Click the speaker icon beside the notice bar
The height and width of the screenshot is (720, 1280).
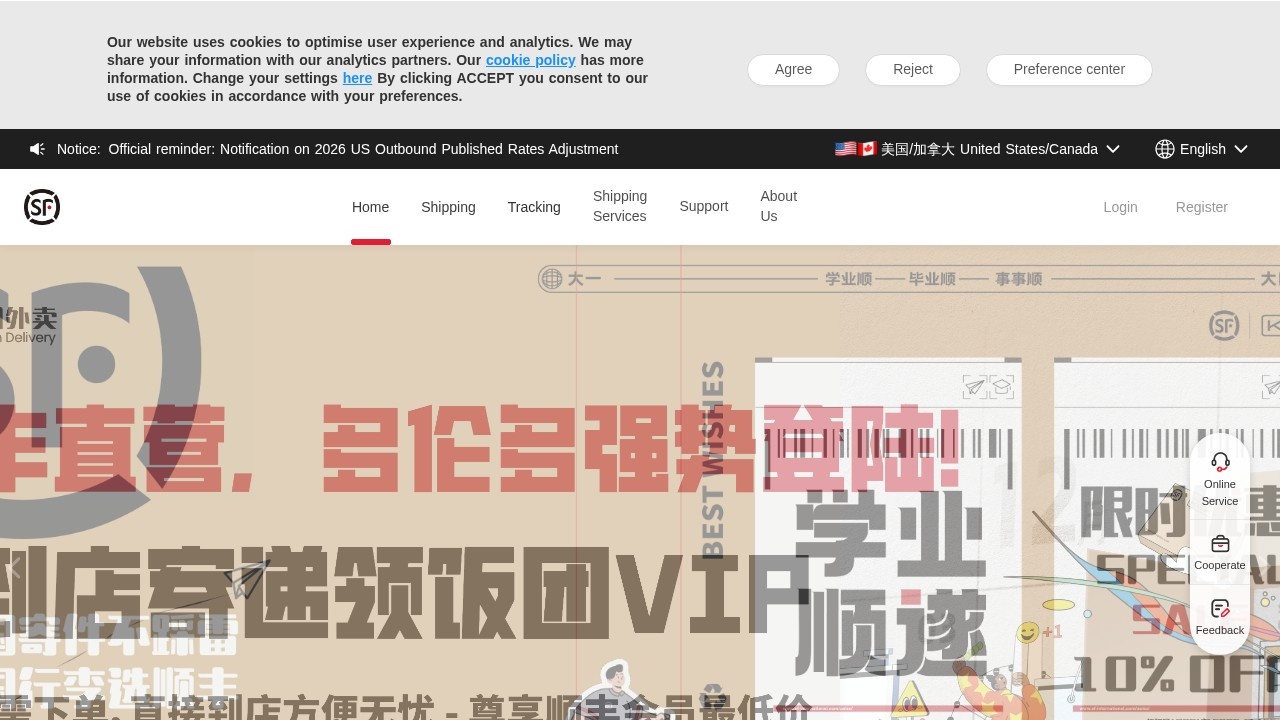(37, 149)
